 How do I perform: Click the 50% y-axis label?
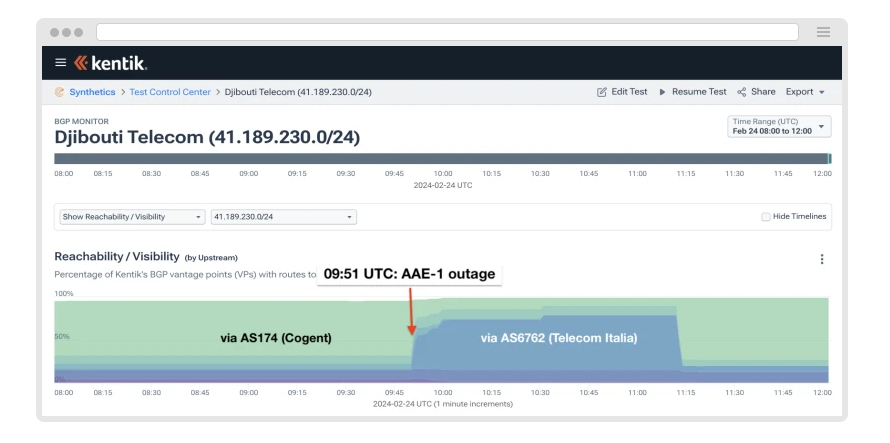62,336
